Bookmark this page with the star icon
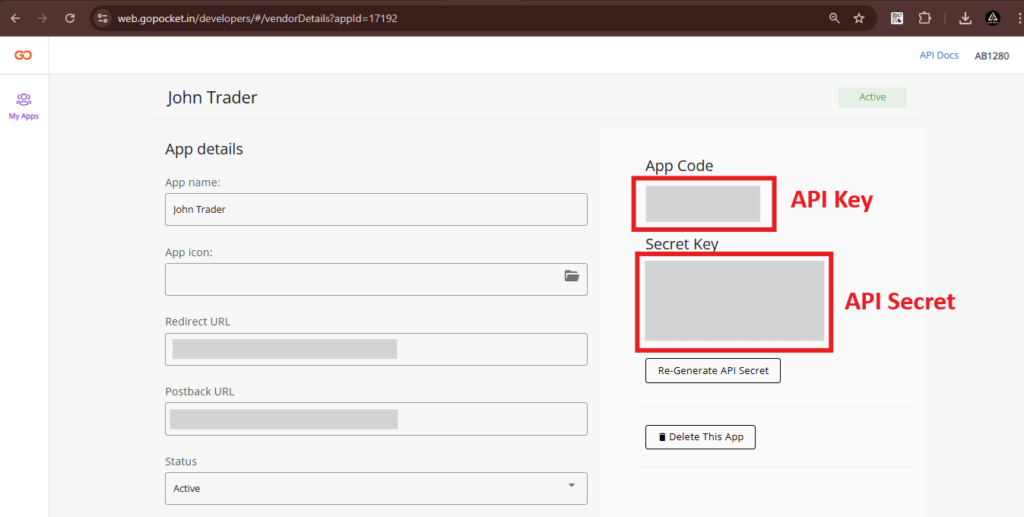This screenshot has width=1024, height=517. pos(859,18)
